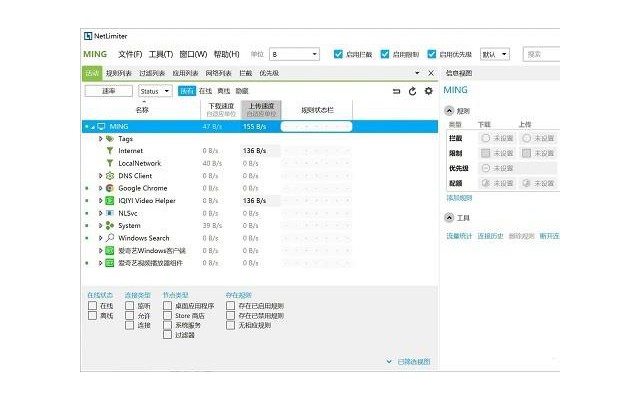
Task: Switch to the 过滤列表 tab
Action: tap(152, 73)
